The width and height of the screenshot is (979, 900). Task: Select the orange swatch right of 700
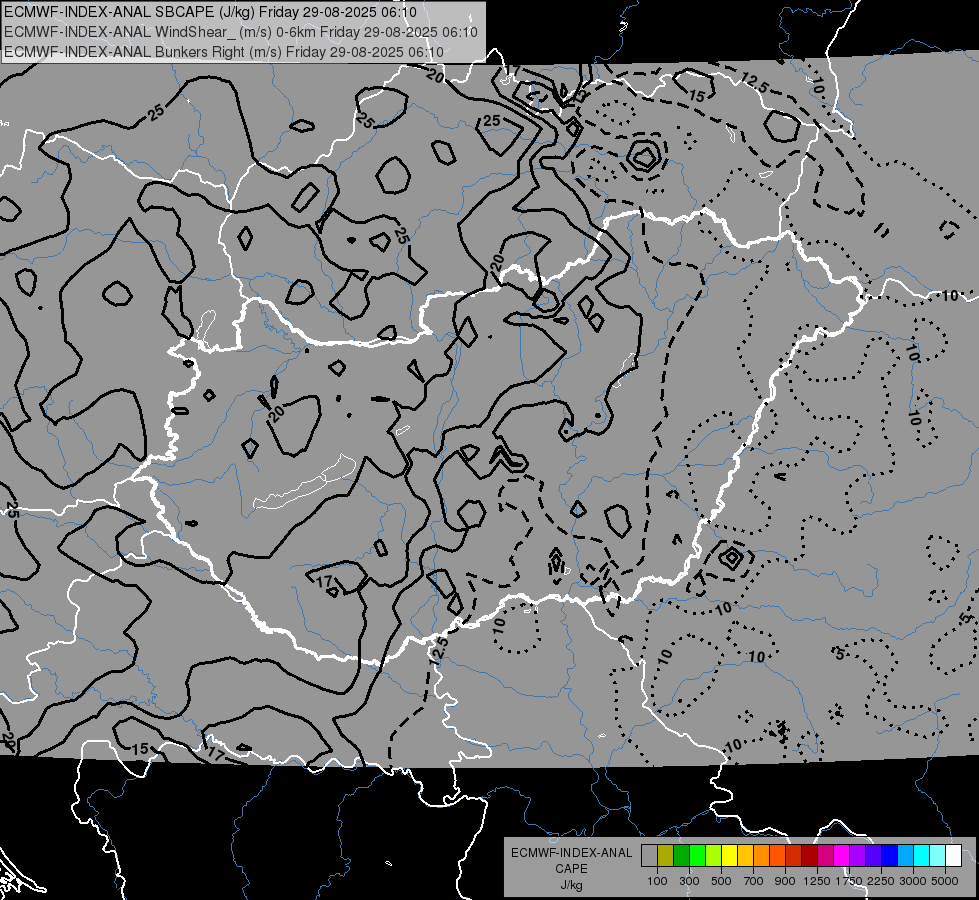pyautogui.click(x=761, y=856)
